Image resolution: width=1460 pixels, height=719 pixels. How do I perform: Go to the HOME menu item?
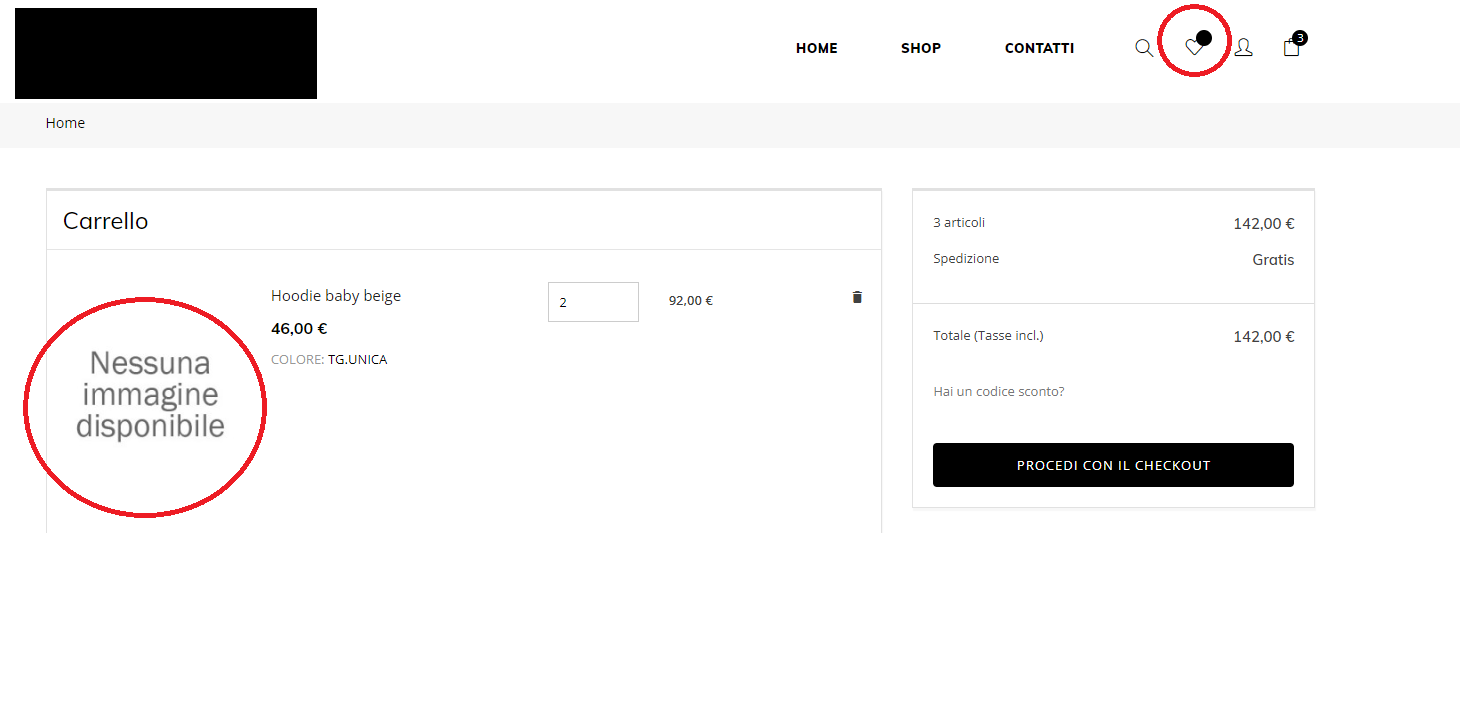817,48
